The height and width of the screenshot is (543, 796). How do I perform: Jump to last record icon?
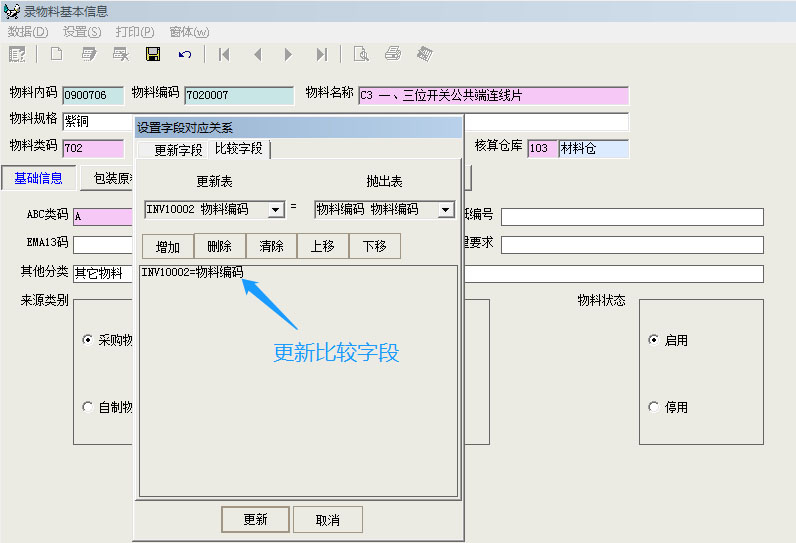321,54
